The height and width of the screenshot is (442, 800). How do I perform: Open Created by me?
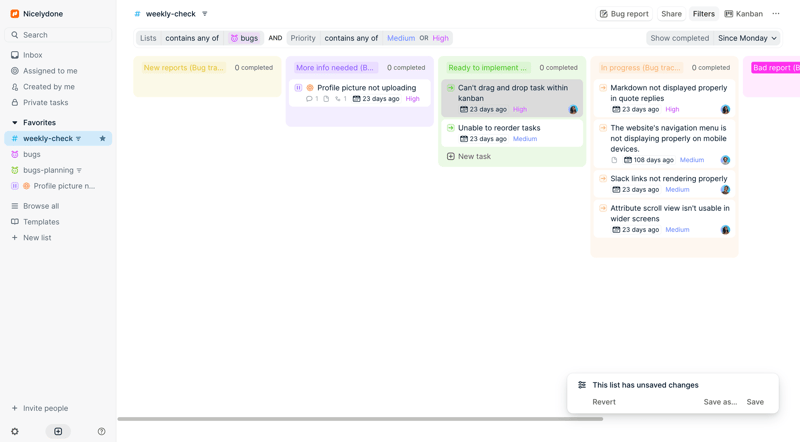pos(58,86)
